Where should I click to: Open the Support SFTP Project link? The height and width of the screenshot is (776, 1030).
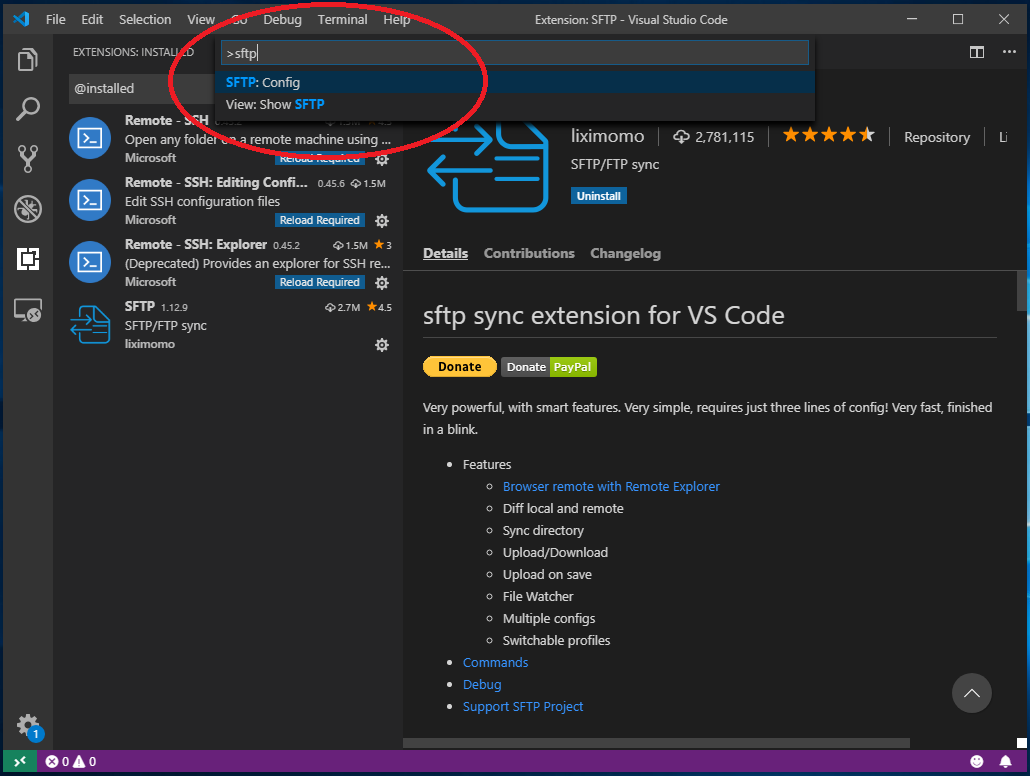click(x=523, y=706)
